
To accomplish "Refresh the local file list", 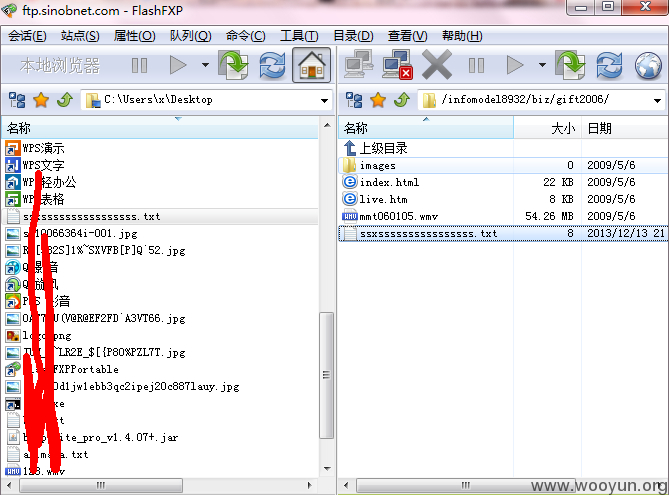I will click(272, 65).
